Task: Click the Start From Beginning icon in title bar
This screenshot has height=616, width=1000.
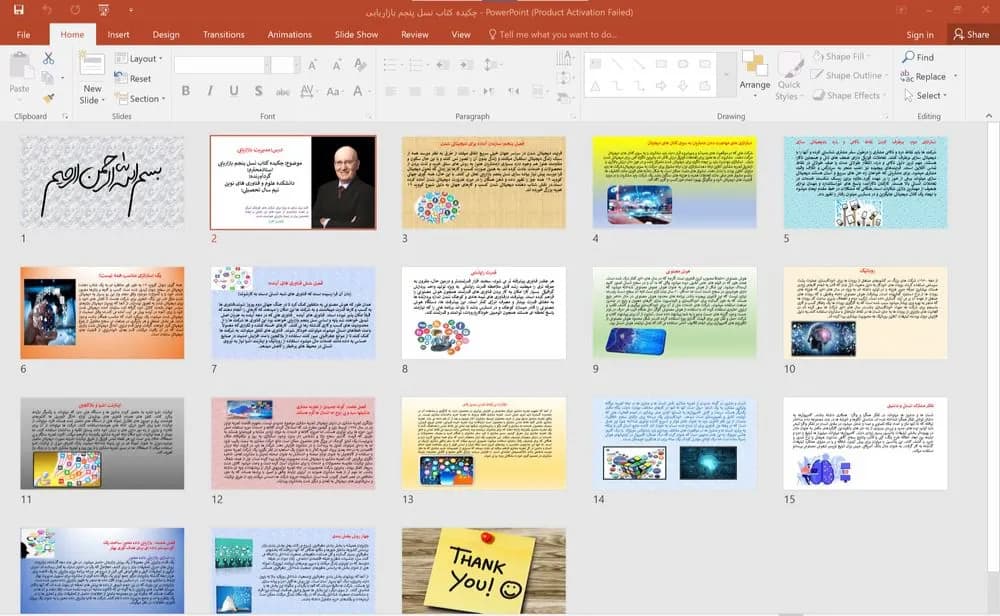Action: 103,10
